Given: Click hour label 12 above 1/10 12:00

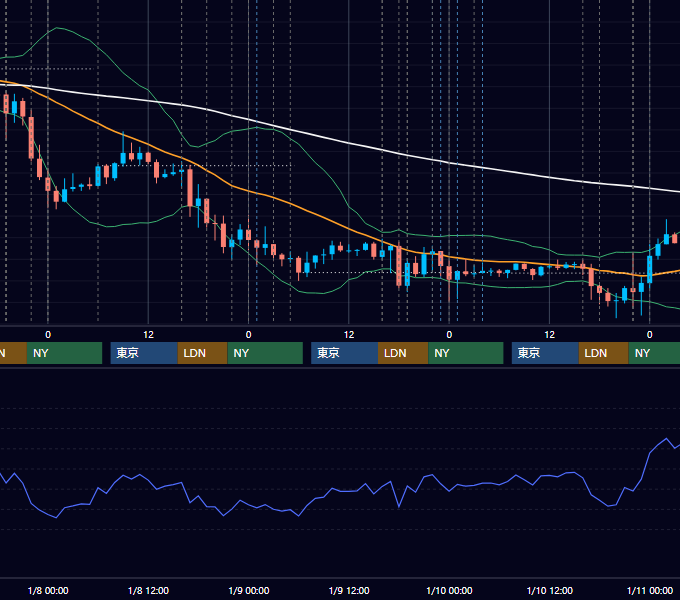Looking at the screenshot, I should click(x=549, y=335).
